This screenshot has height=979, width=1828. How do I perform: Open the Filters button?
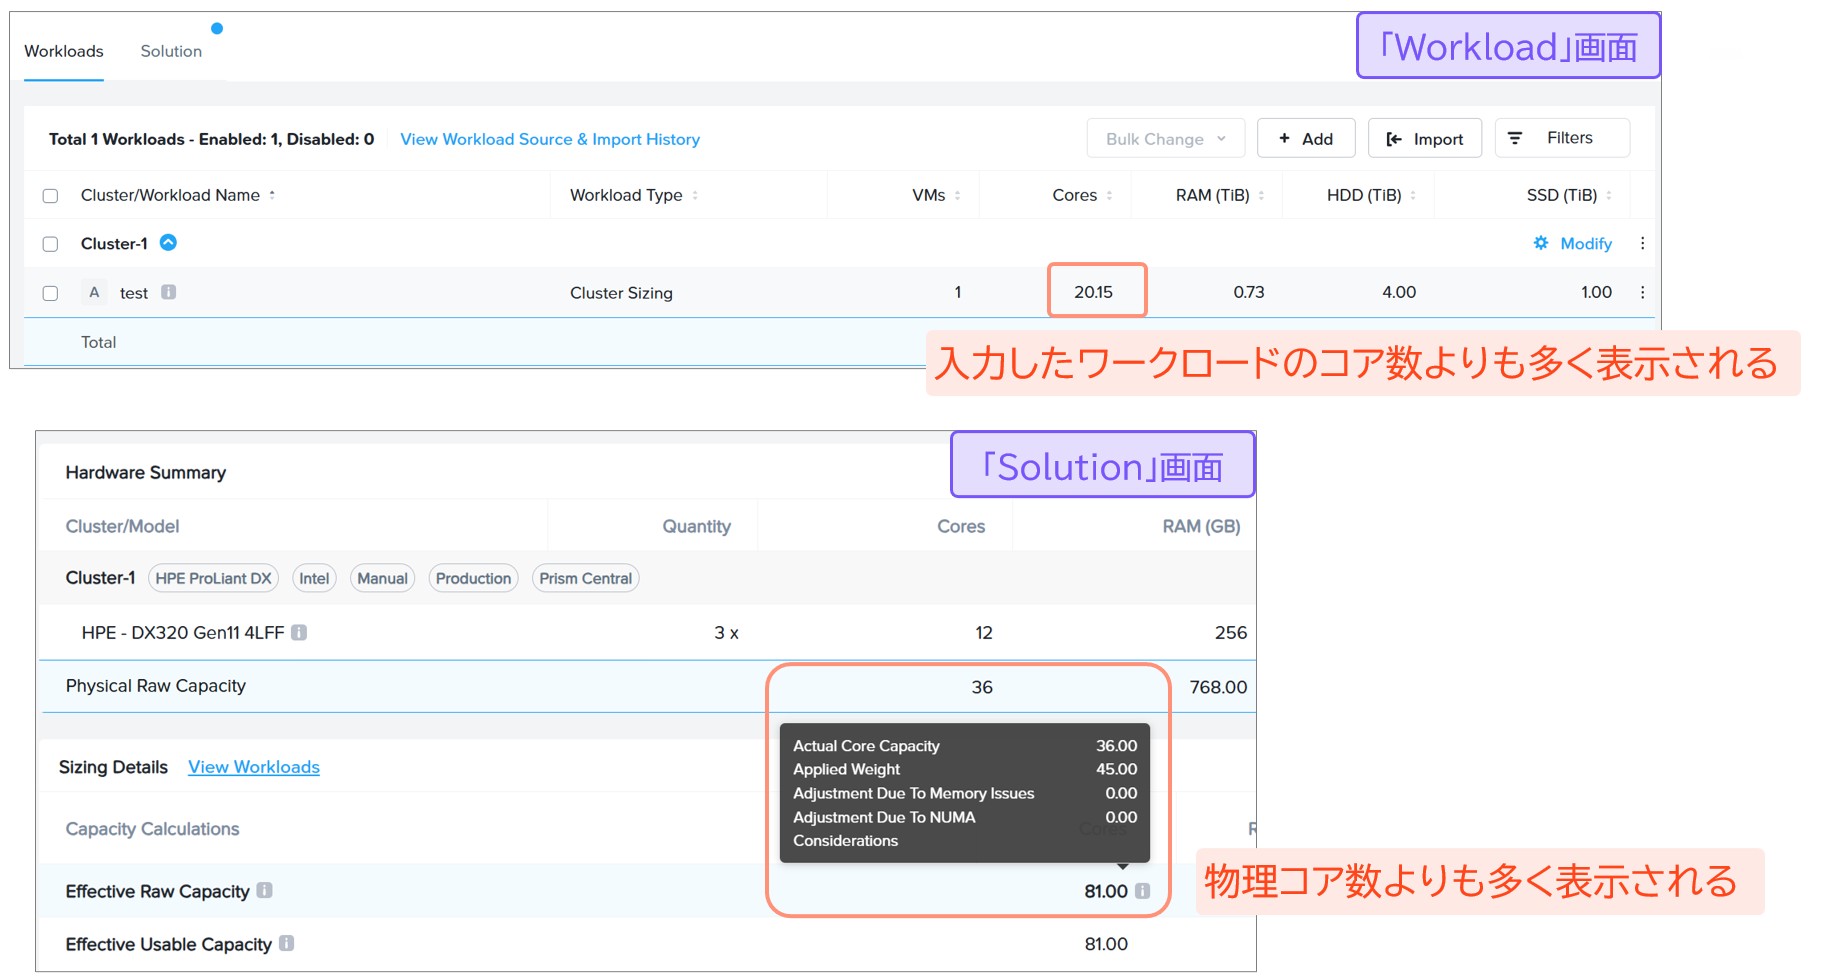(1562, 138)
